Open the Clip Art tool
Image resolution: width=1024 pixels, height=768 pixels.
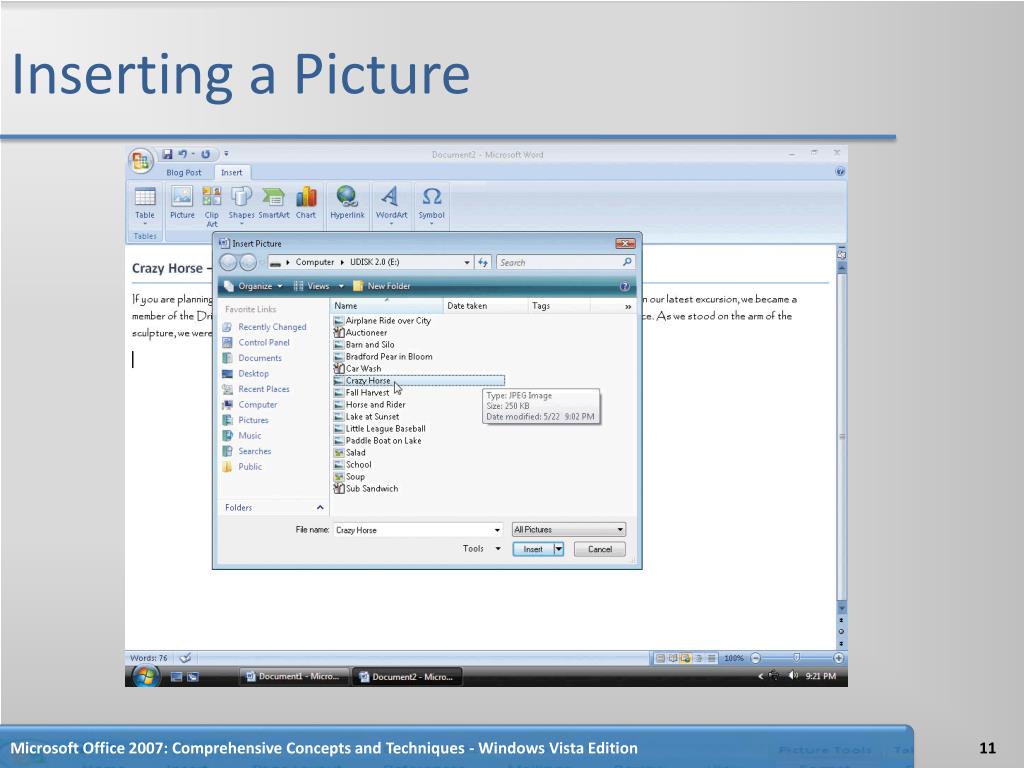(x=212, y=197)
